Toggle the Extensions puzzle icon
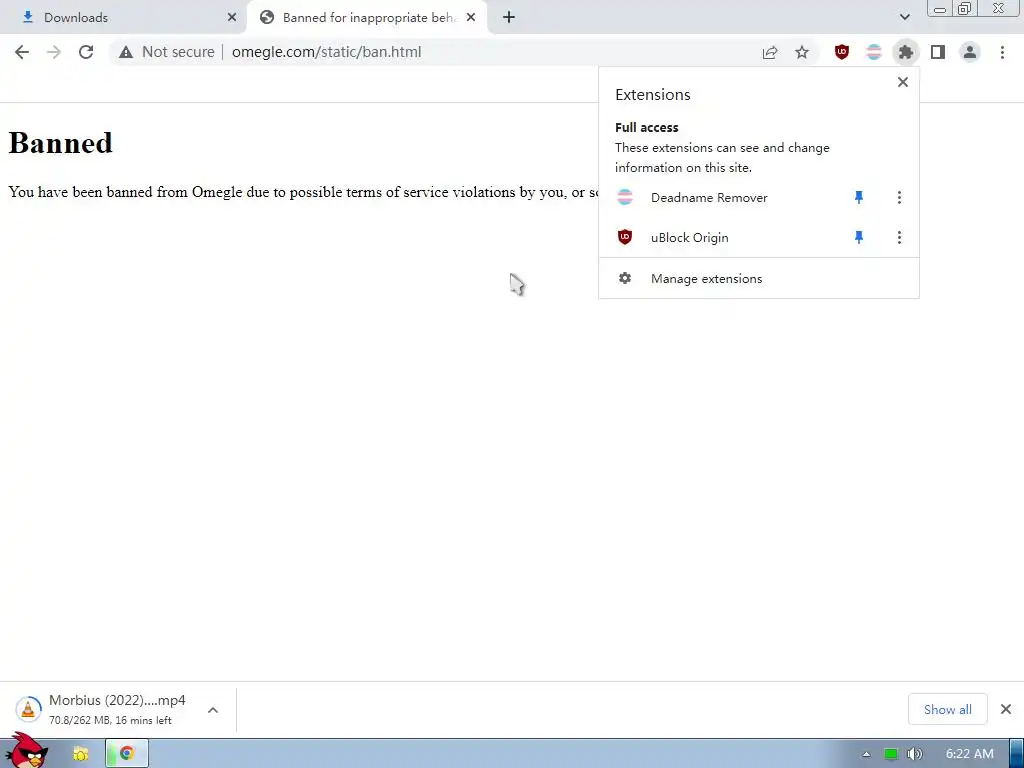The width and height of the screenshot is (1024, 768). 906,52
